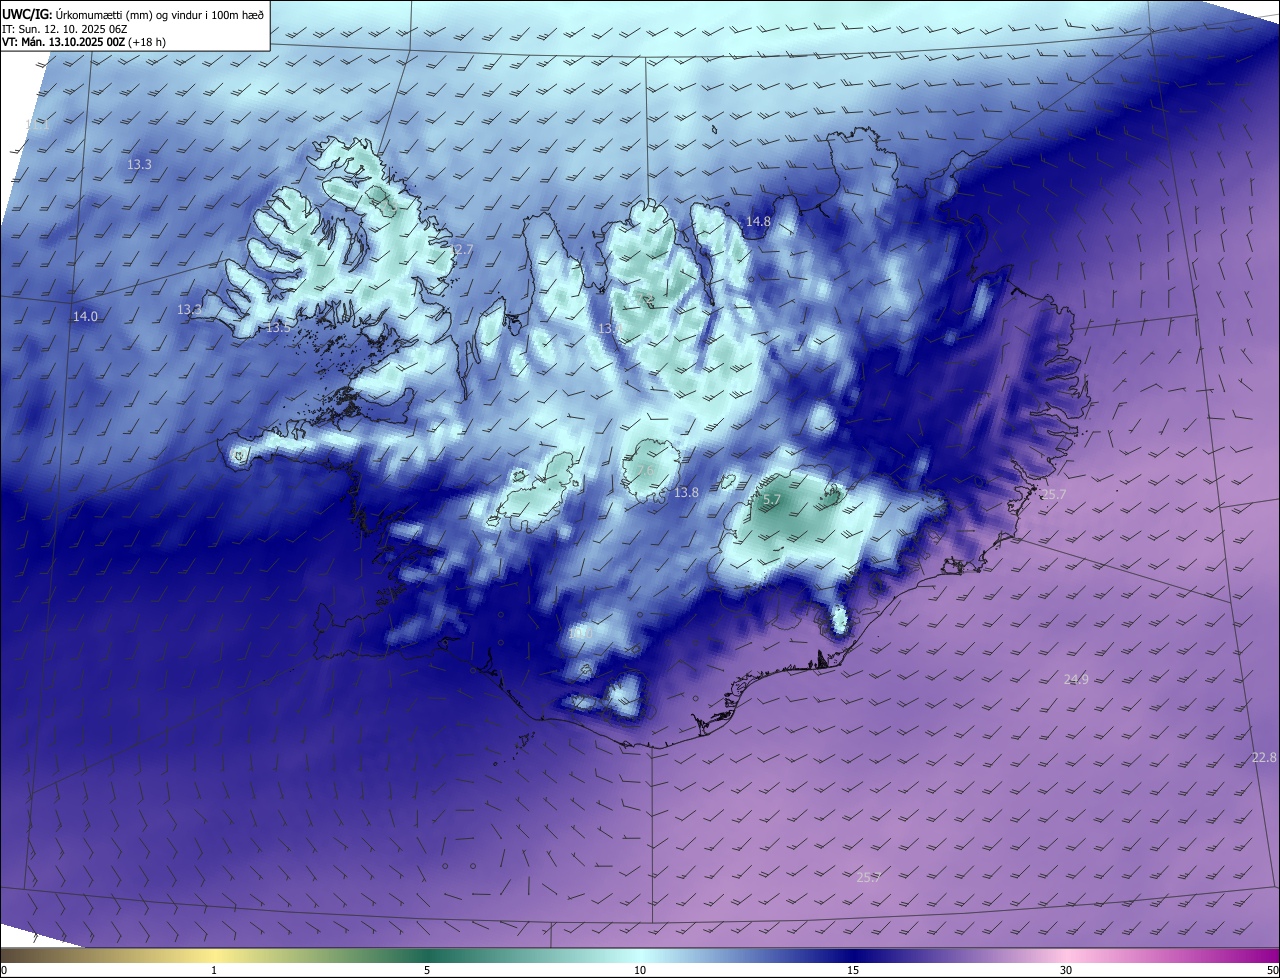Click the 24.9 value label

tap(1076, 680)
